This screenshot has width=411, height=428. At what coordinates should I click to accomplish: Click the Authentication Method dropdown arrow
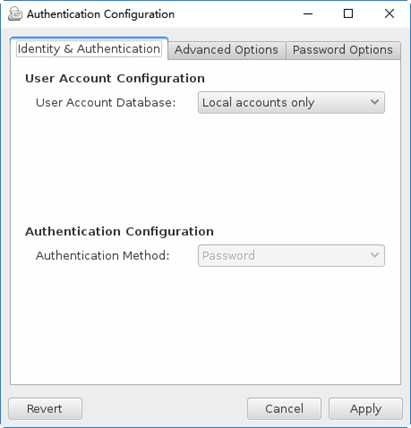[374, 255]
